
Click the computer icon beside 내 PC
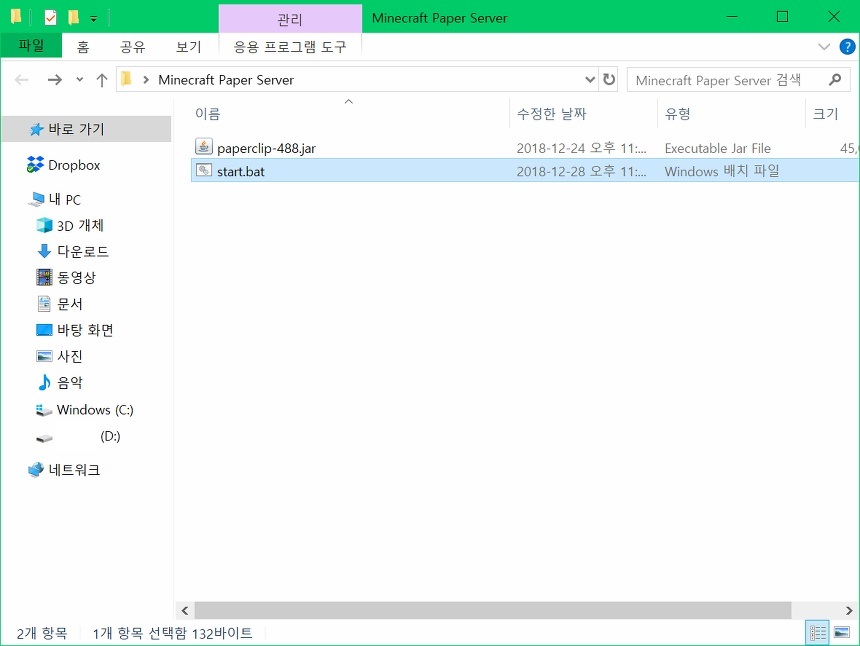point(36,199)
